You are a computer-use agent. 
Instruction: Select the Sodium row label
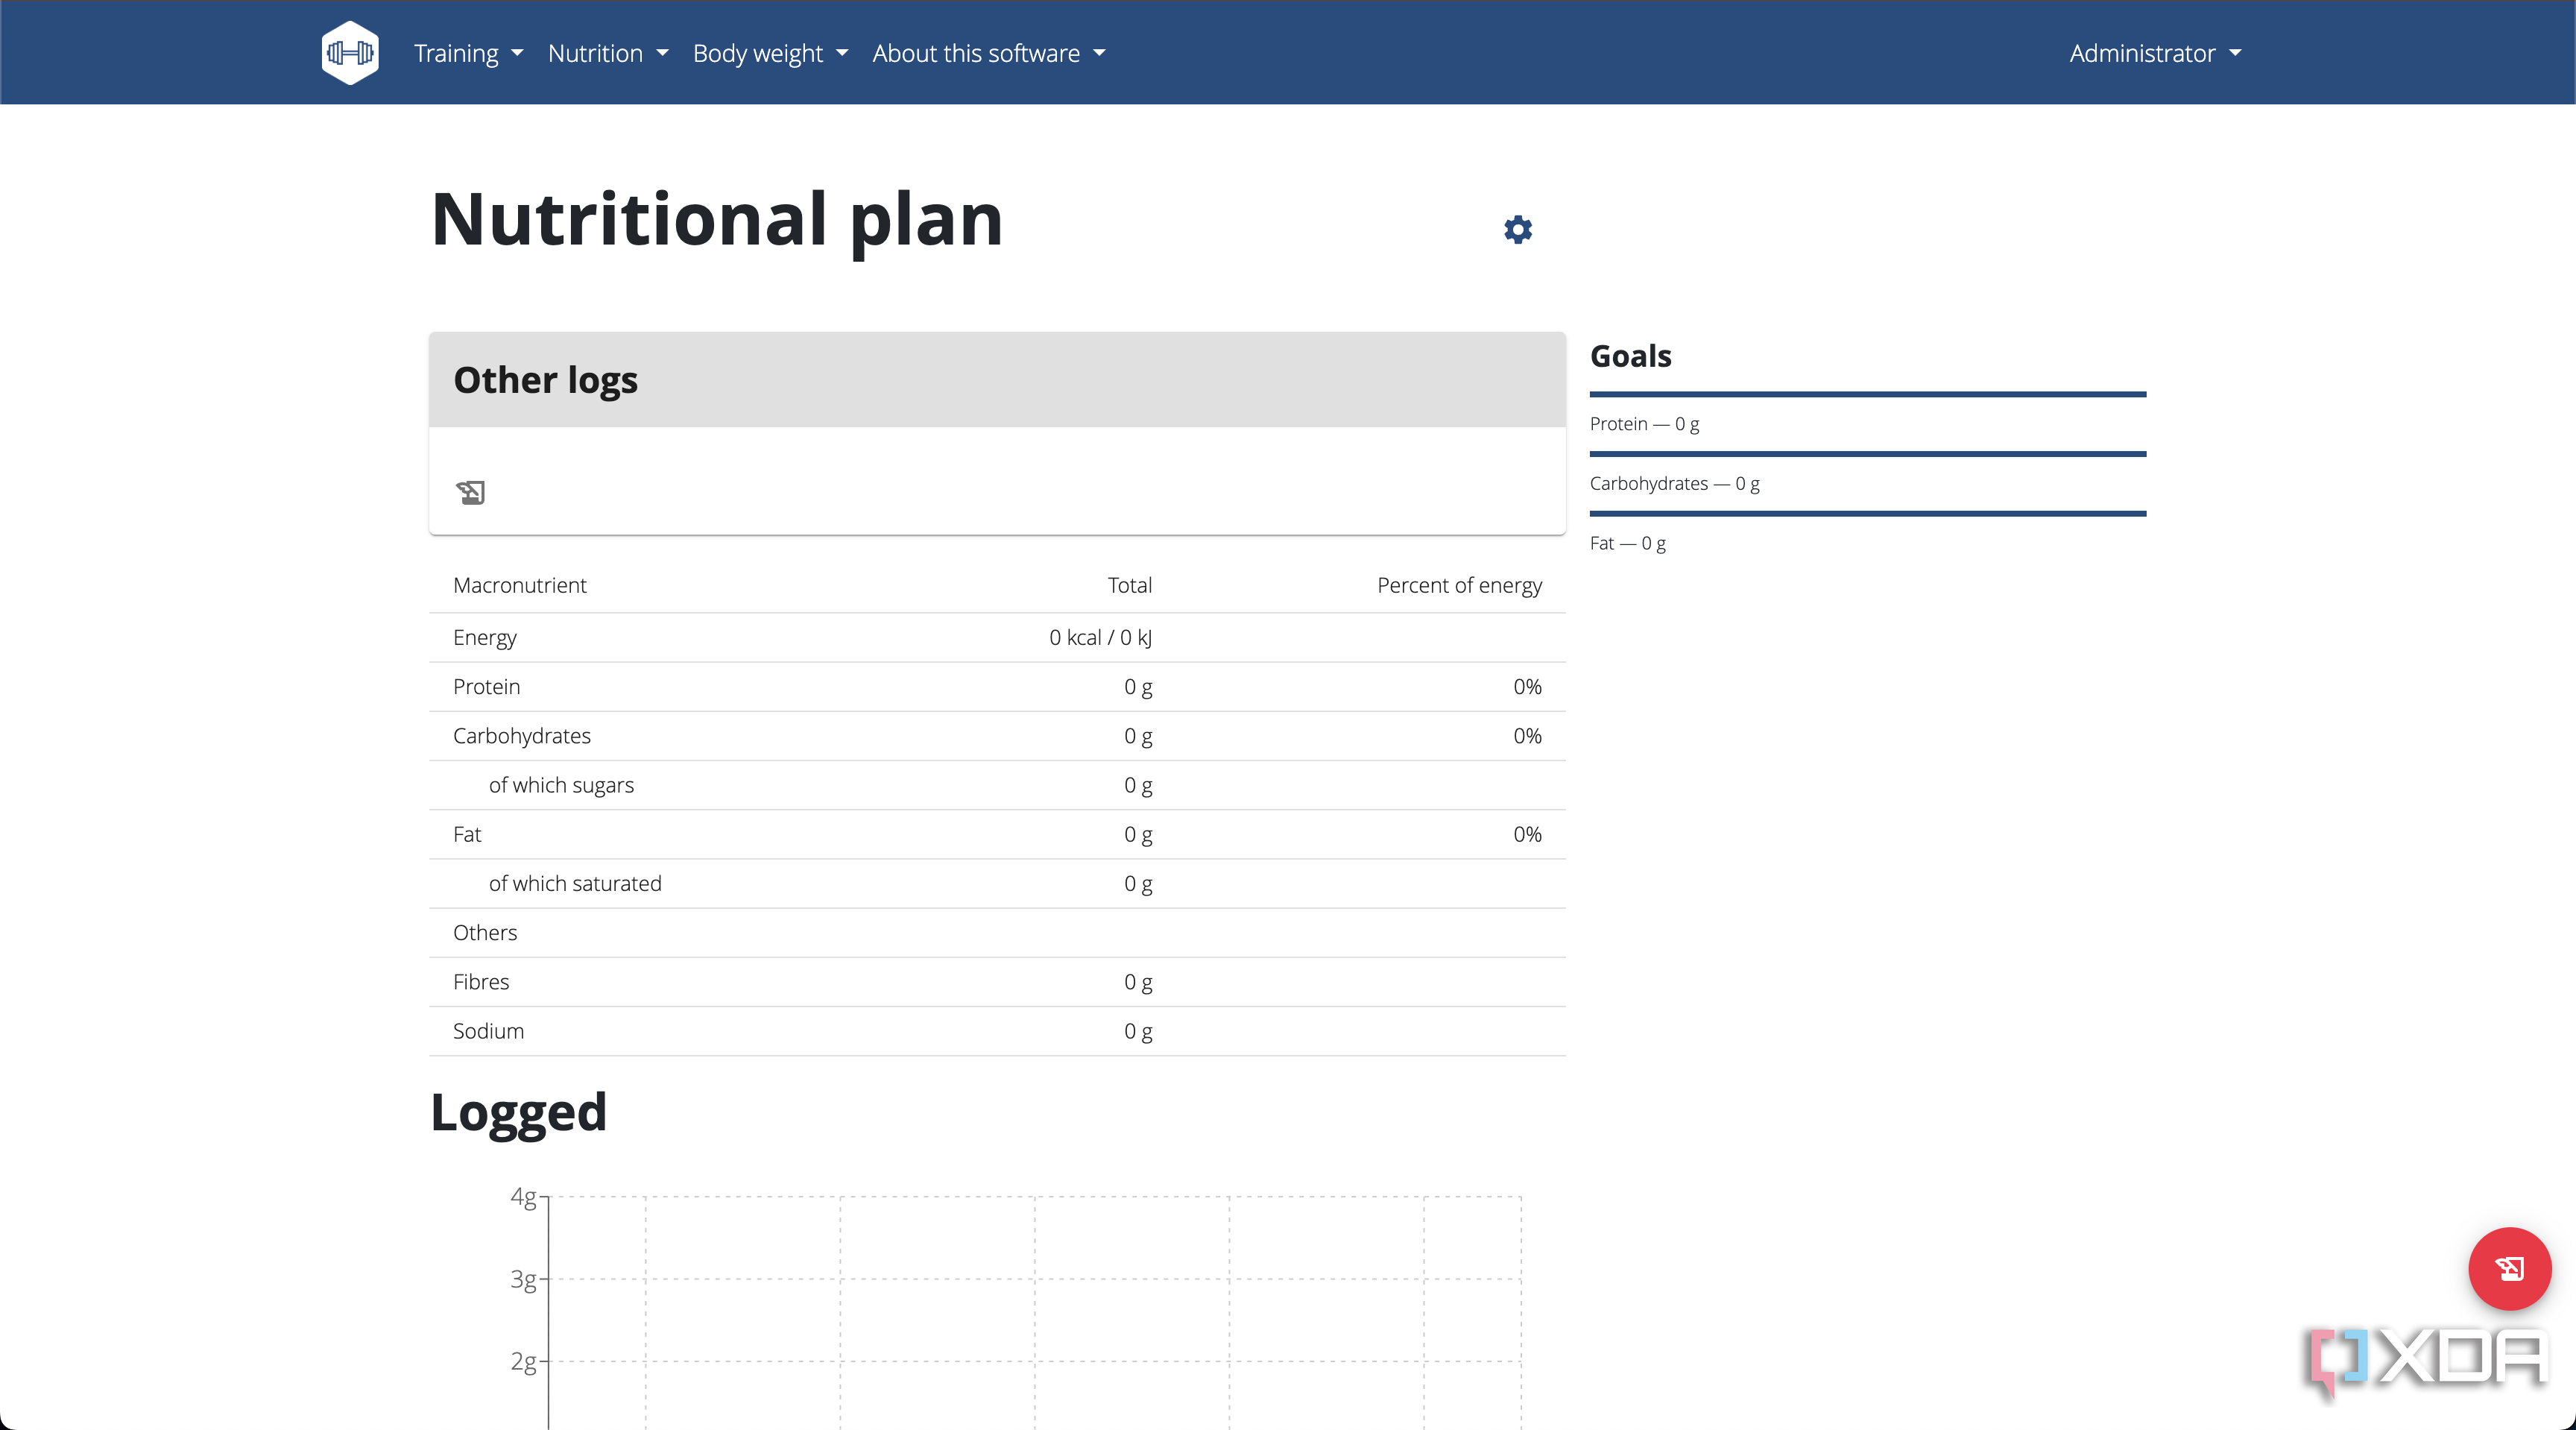(488, 1031)
